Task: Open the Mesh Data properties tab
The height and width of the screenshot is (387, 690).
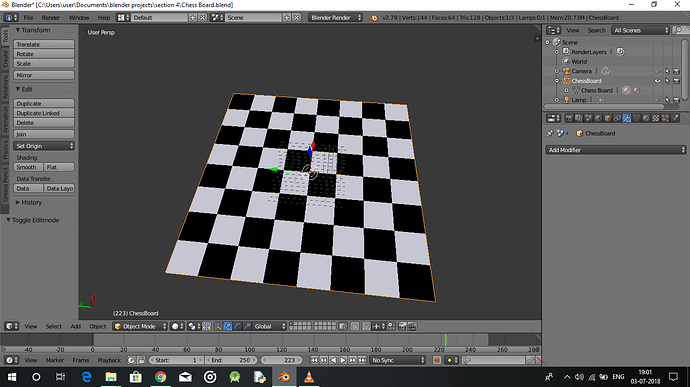Action: click(637, 118)
